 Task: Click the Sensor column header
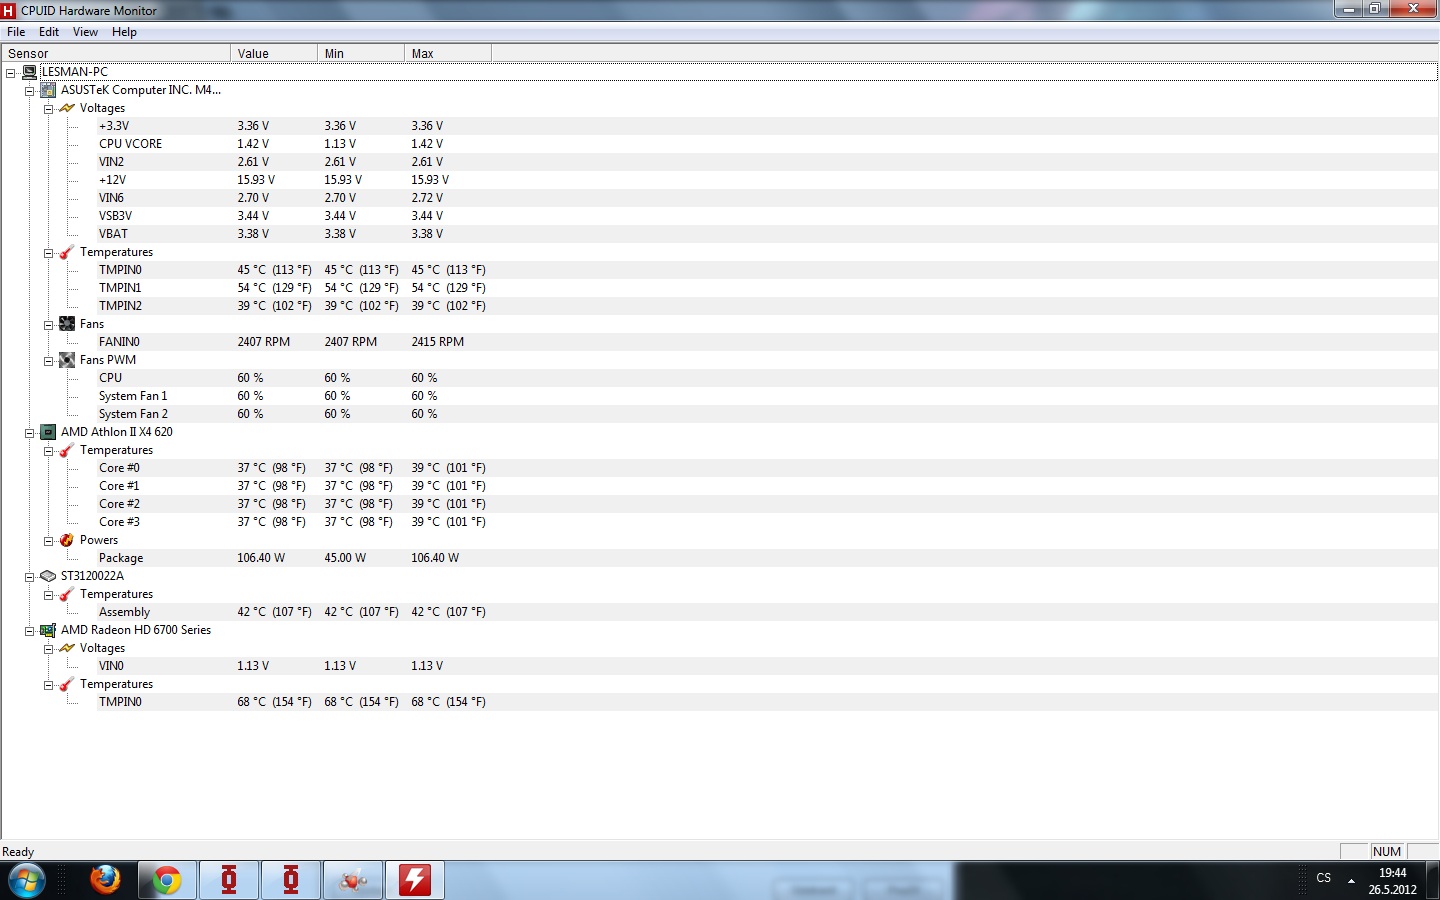116,53
